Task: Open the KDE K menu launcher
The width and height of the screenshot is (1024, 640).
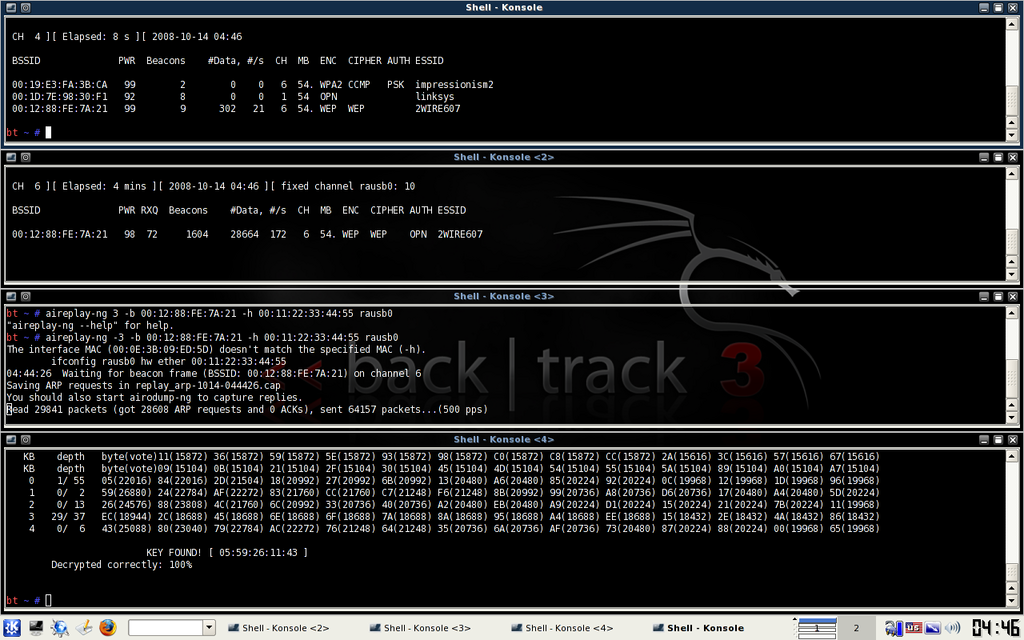Action: point(12,628)
